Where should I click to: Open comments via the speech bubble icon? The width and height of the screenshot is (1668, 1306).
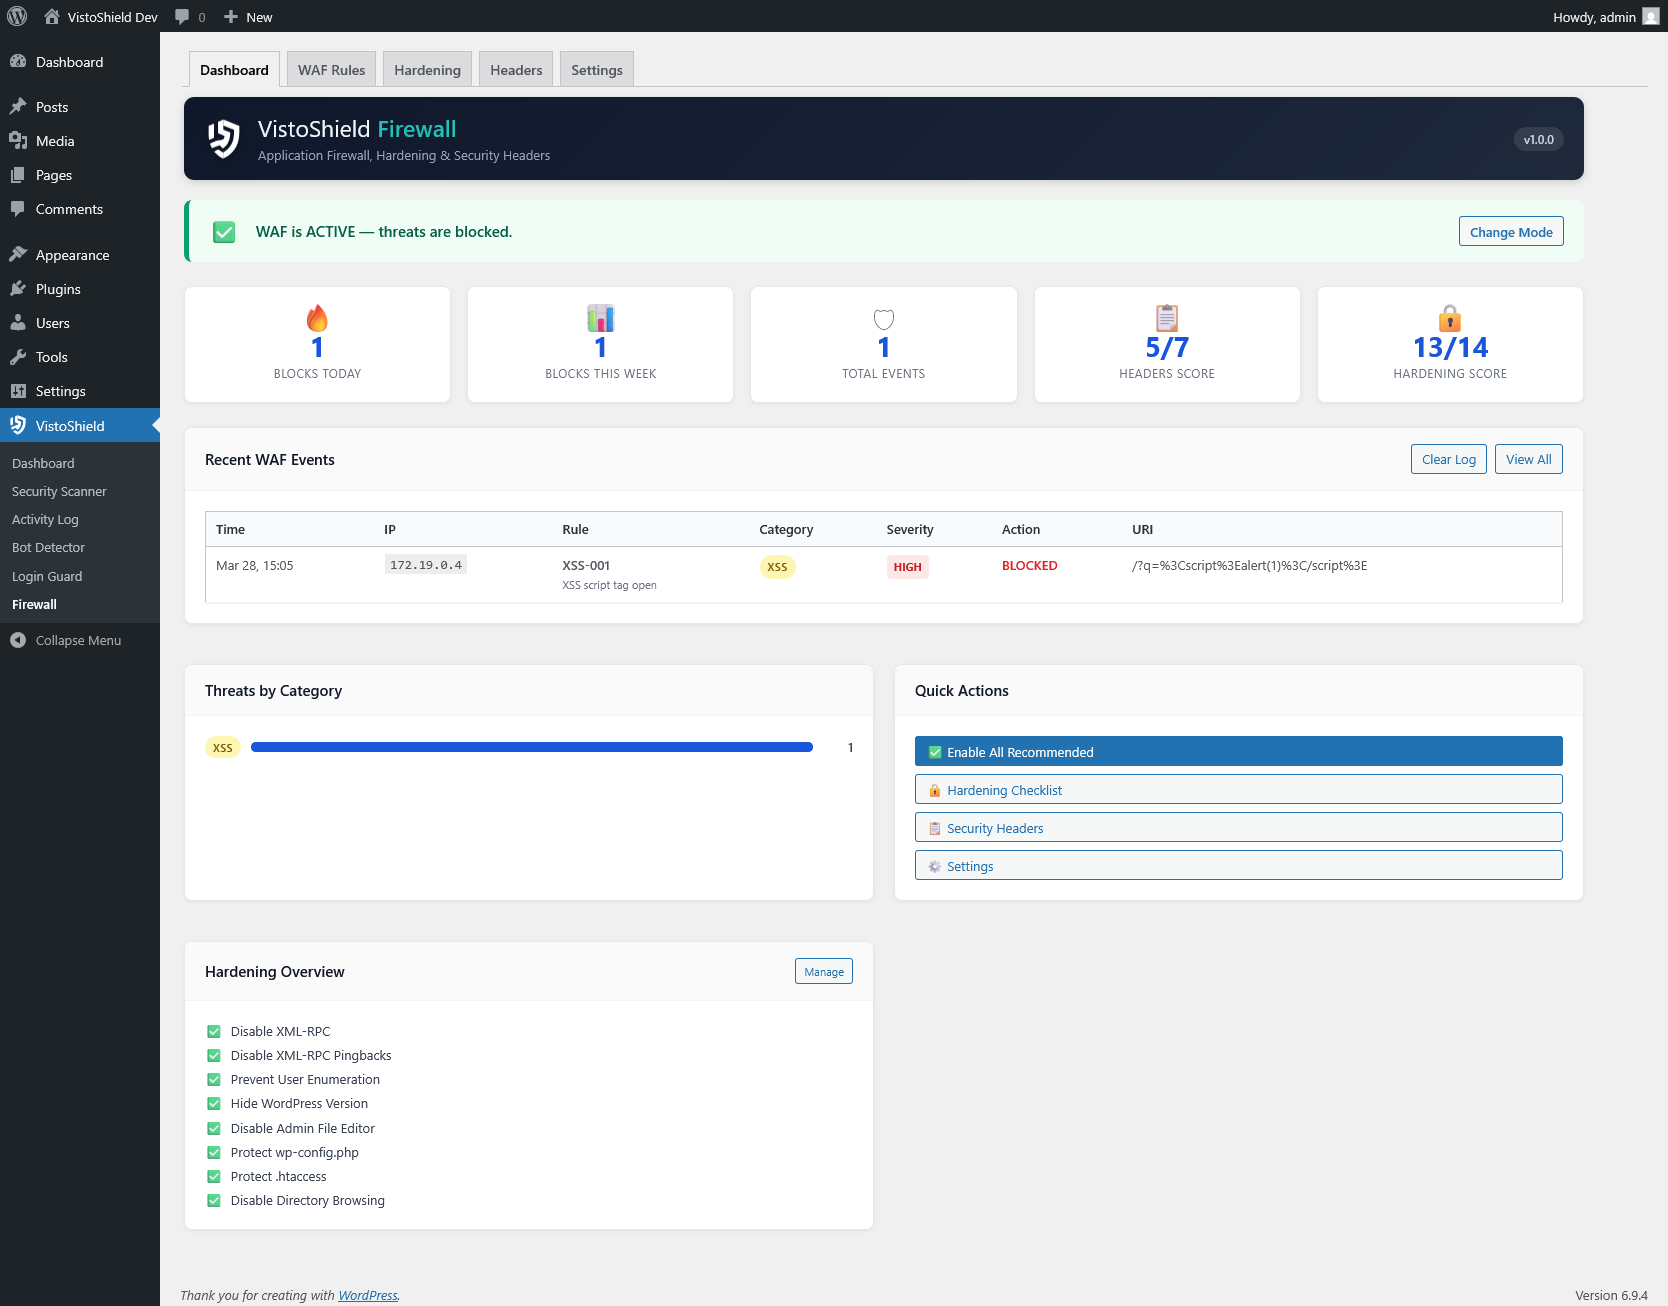click(x=183, y=16)
